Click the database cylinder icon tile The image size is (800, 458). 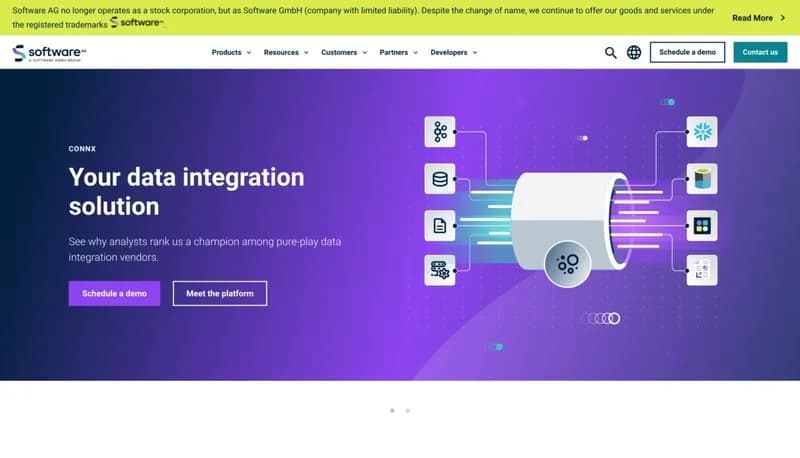440,179
